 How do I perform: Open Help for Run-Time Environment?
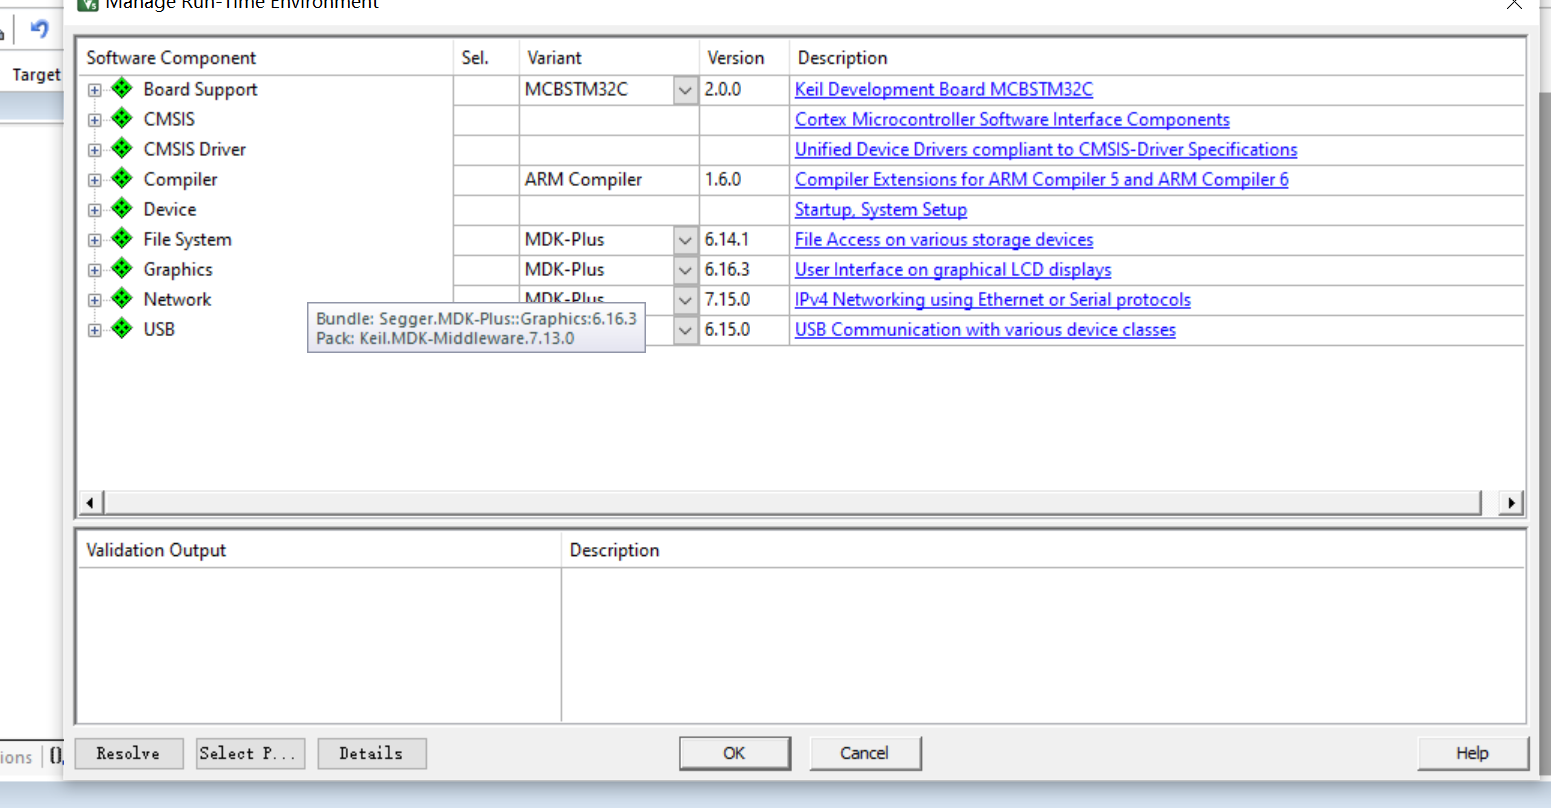point(1473,753)
